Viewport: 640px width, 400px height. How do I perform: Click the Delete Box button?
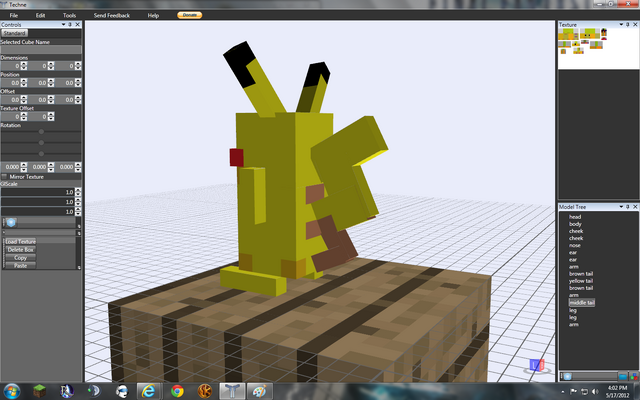click(21, 249)
